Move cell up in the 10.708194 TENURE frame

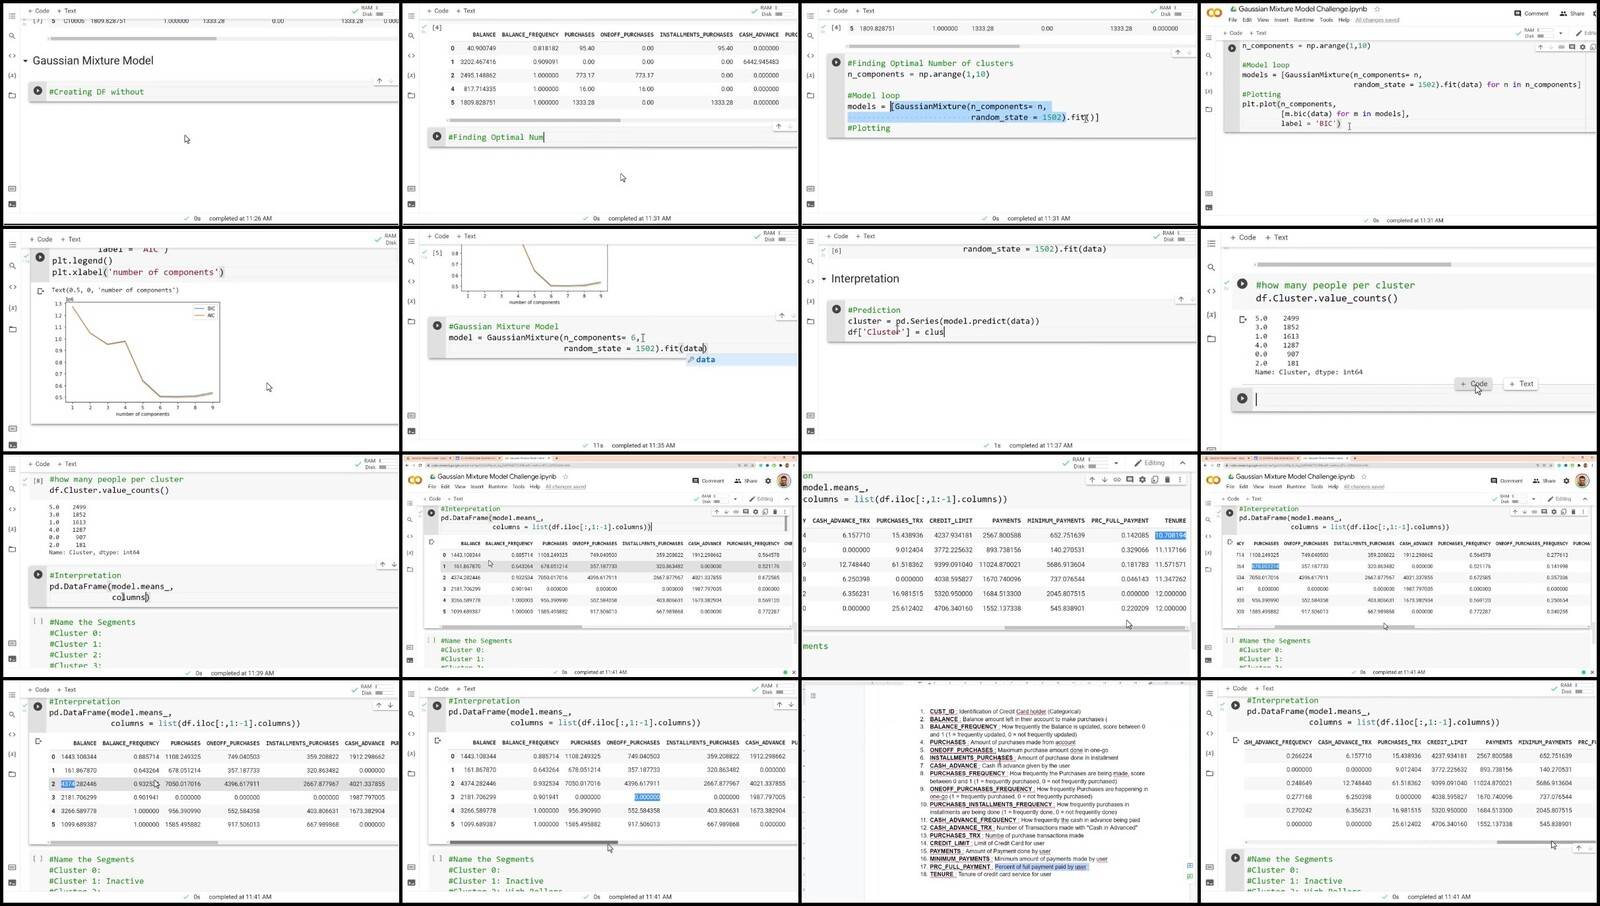coord(1092,479)
